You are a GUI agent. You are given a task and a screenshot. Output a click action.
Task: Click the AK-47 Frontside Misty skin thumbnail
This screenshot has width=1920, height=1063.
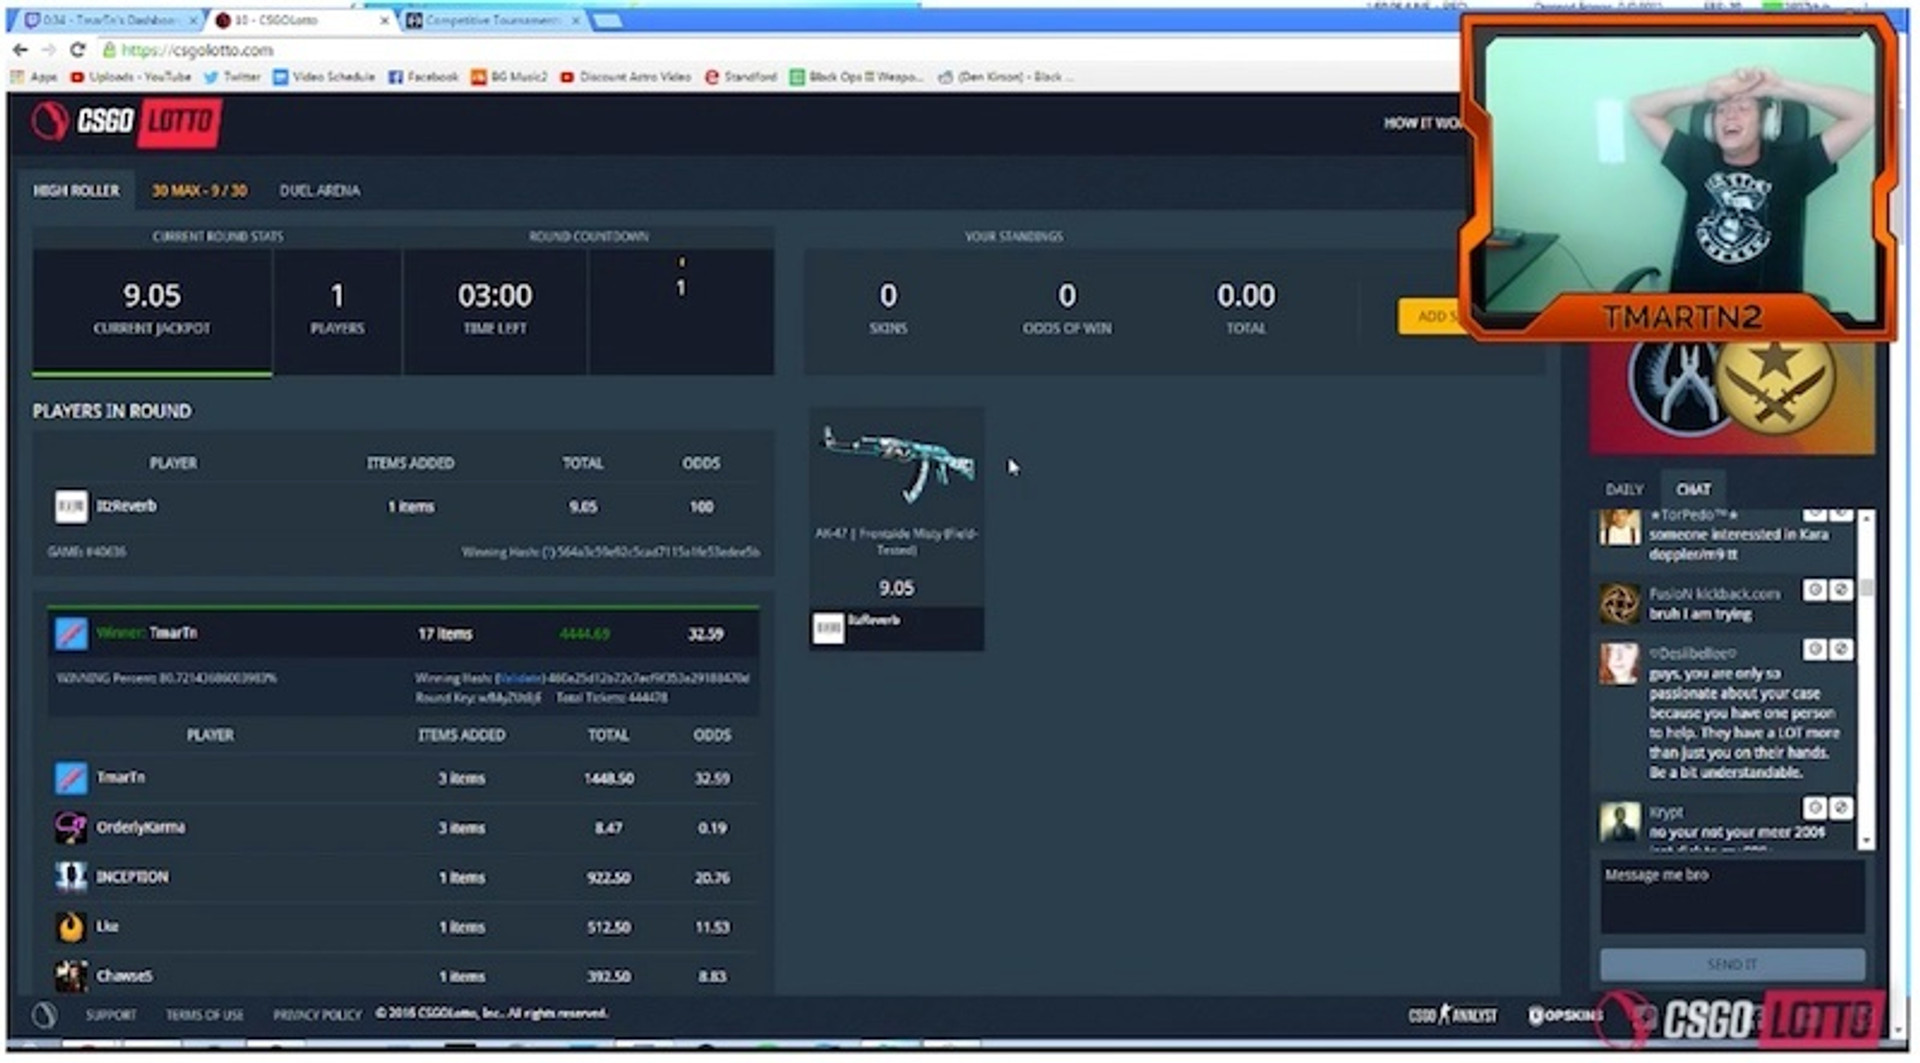coord(896,465)
